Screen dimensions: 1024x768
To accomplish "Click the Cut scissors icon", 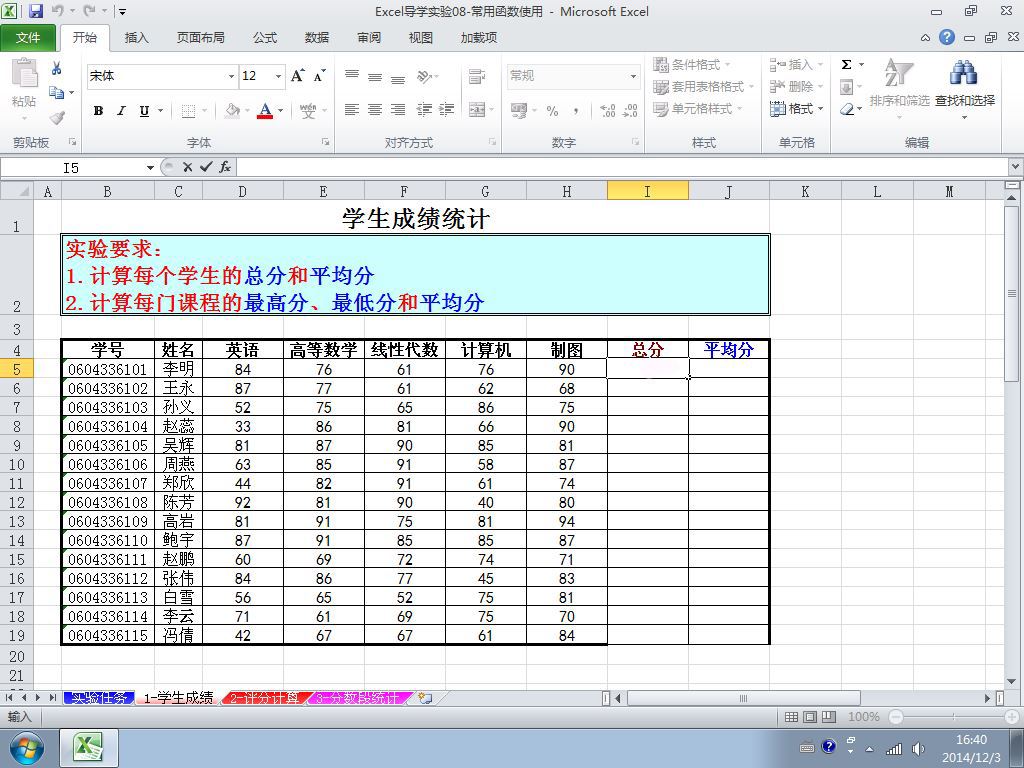I will click(57, 68).
